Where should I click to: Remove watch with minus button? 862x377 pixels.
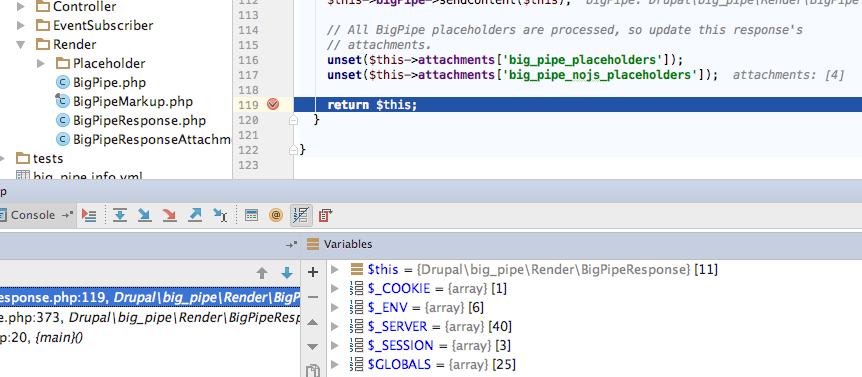[312, 297]
